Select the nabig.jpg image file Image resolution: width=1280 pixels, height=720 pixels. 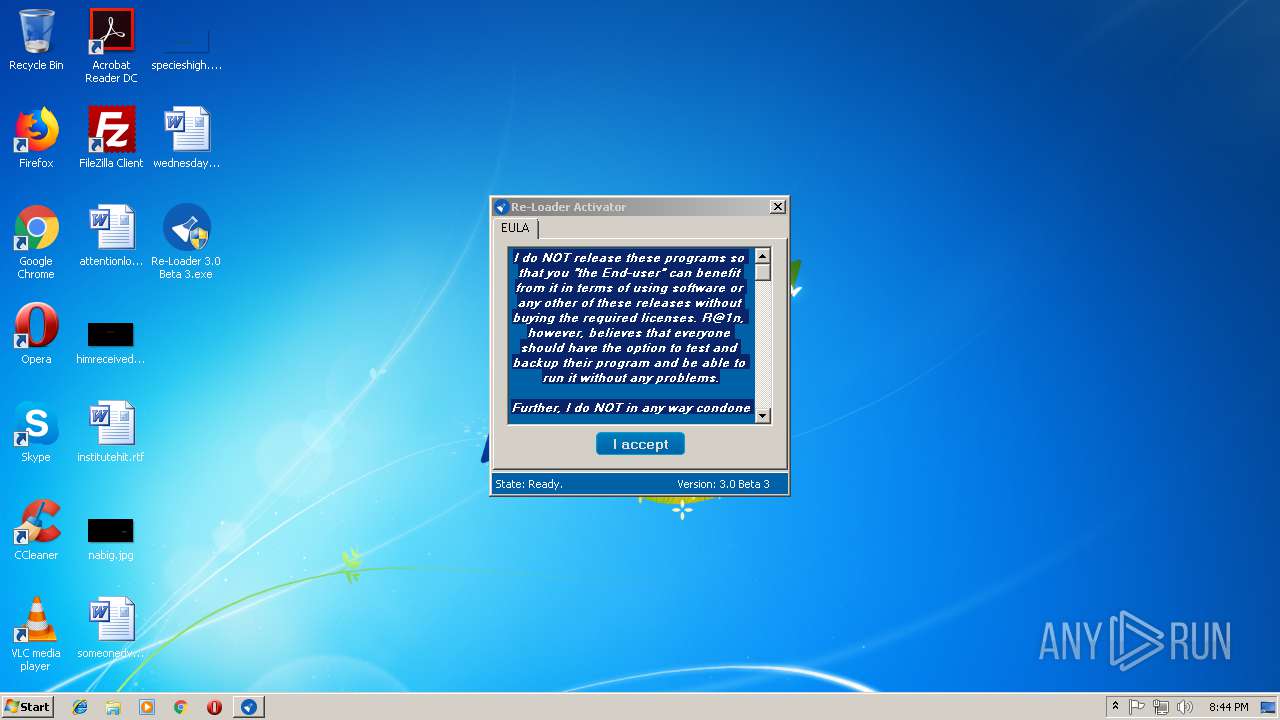111,538
